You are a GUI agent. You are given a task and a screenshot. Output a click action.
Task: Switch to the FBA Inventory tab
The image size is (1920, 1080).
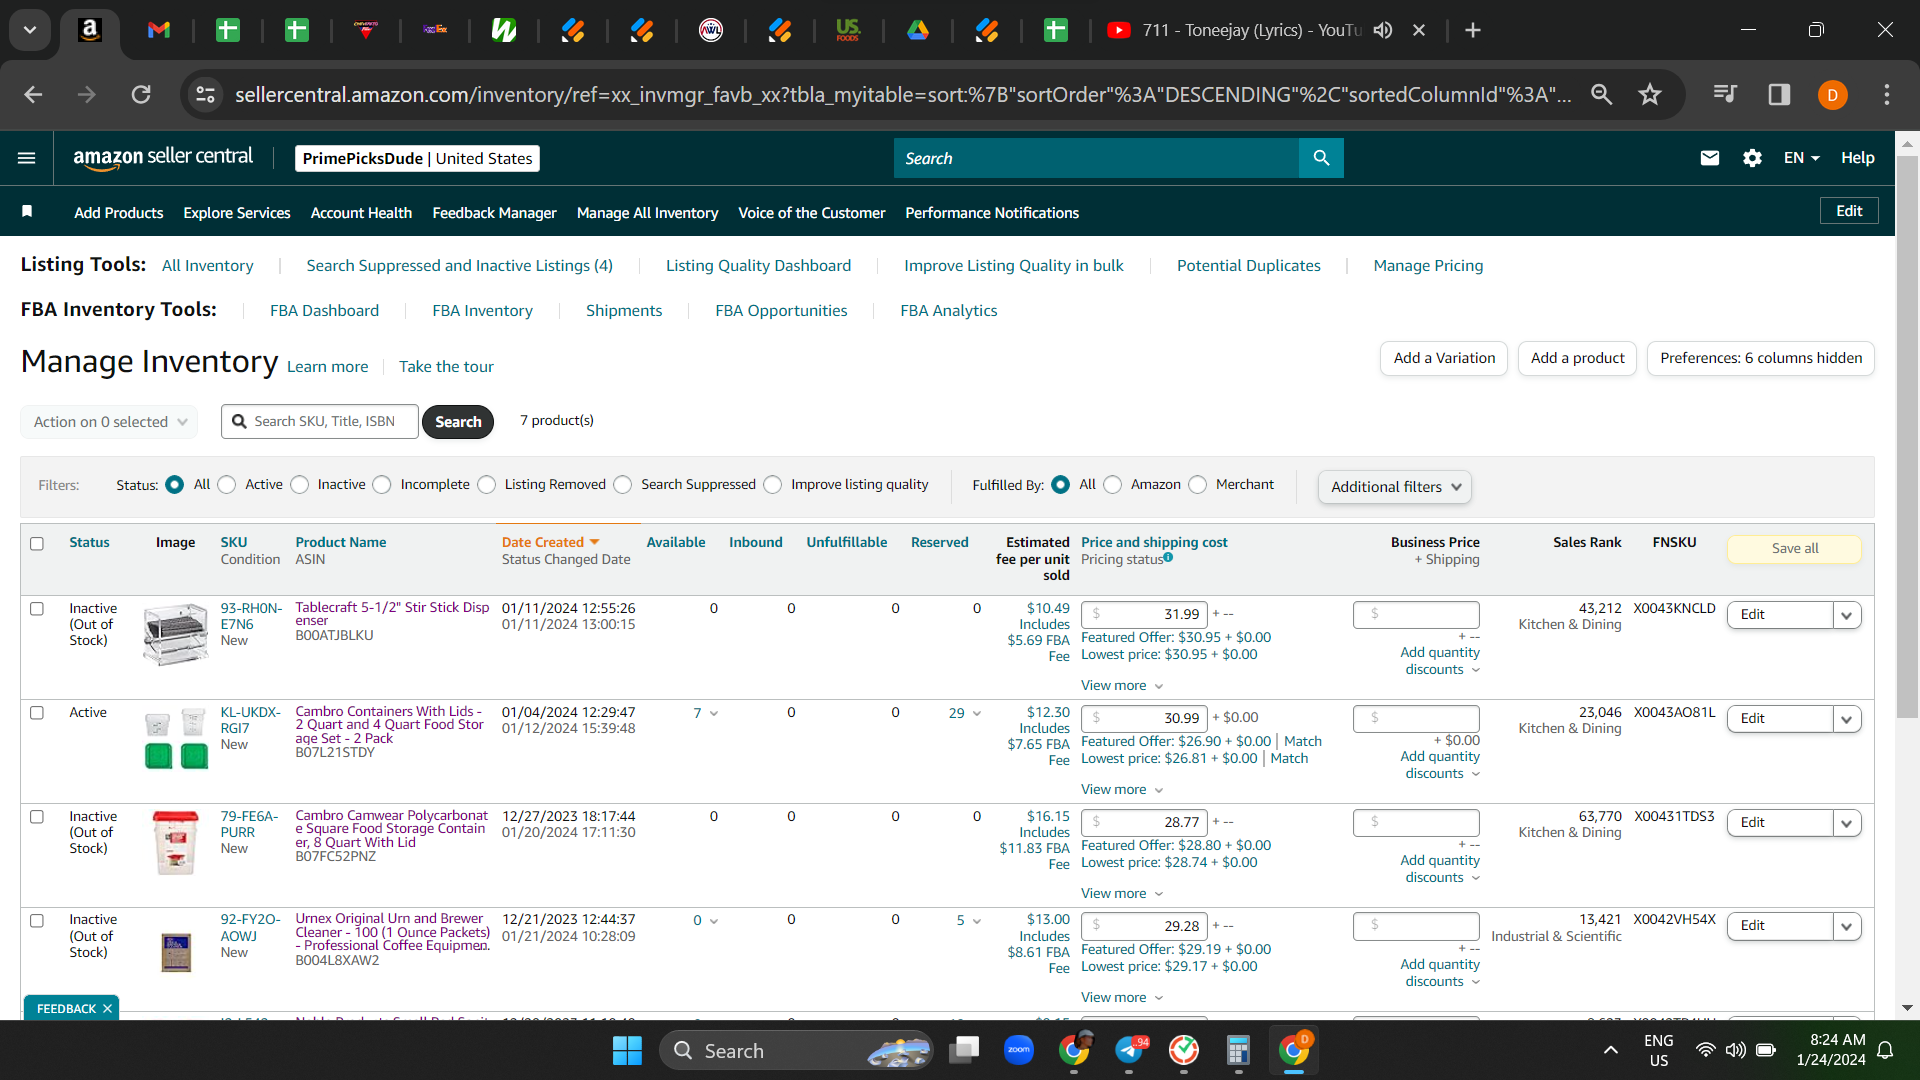tap(482, 311)
